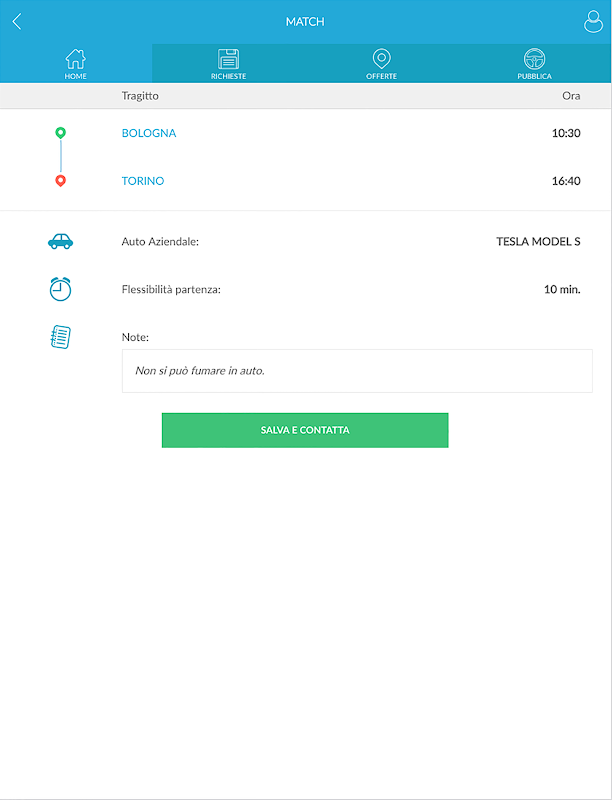Click the green departure pin icon
The image size is (612, 800).
pyautogui.click(x=60, y=133)
